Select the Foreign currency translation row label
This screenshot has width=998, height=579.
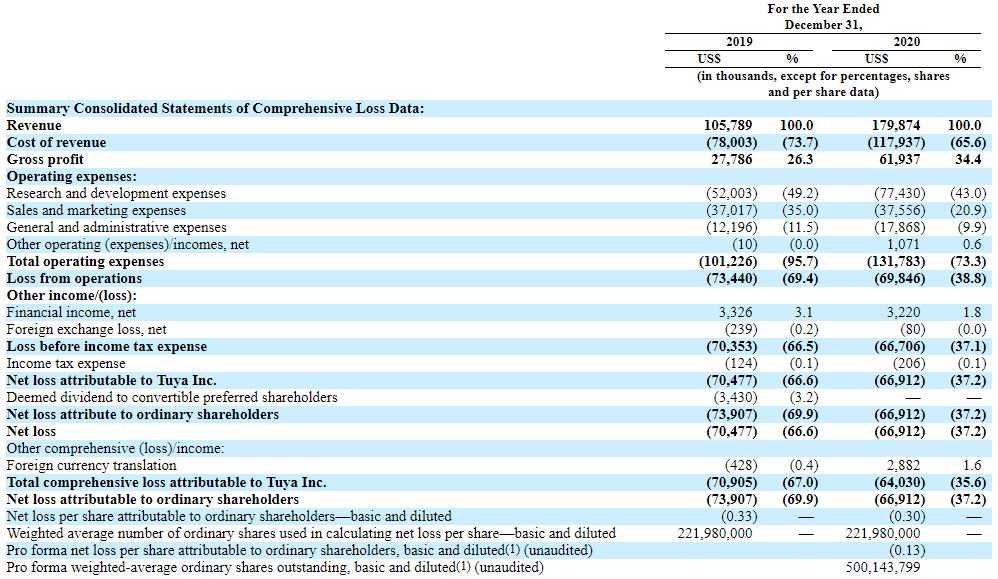pos(91,466)
